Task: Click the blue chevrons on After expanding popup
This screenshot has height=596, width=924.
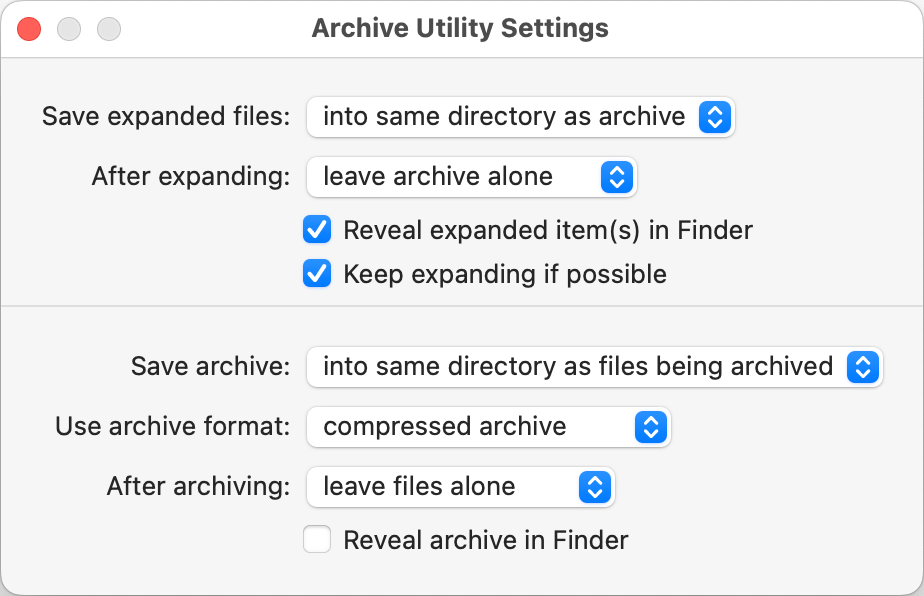Action: pyautogui.click(x=616, y=177)
